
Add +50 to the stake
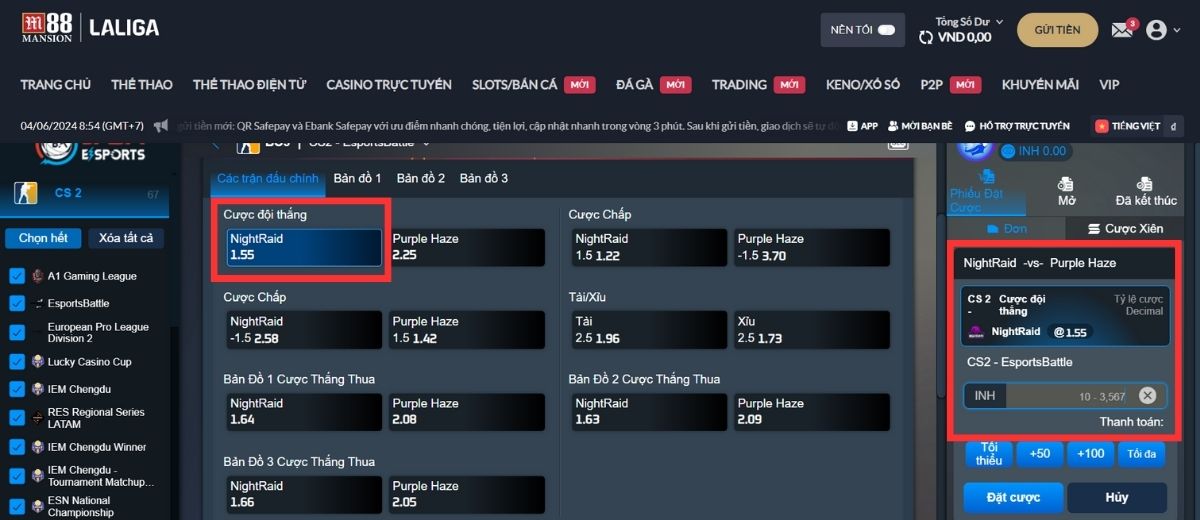click(x=1040, y=454)
